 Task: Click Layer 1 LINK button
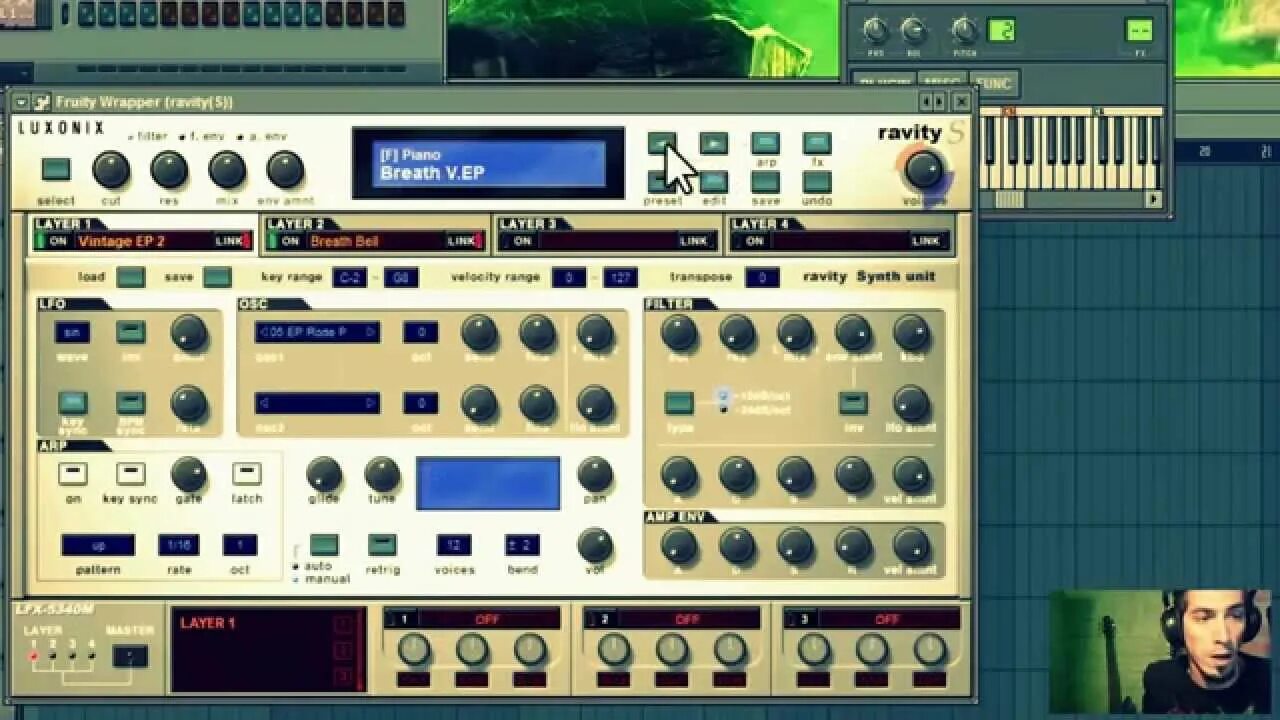tap(230, 241)
